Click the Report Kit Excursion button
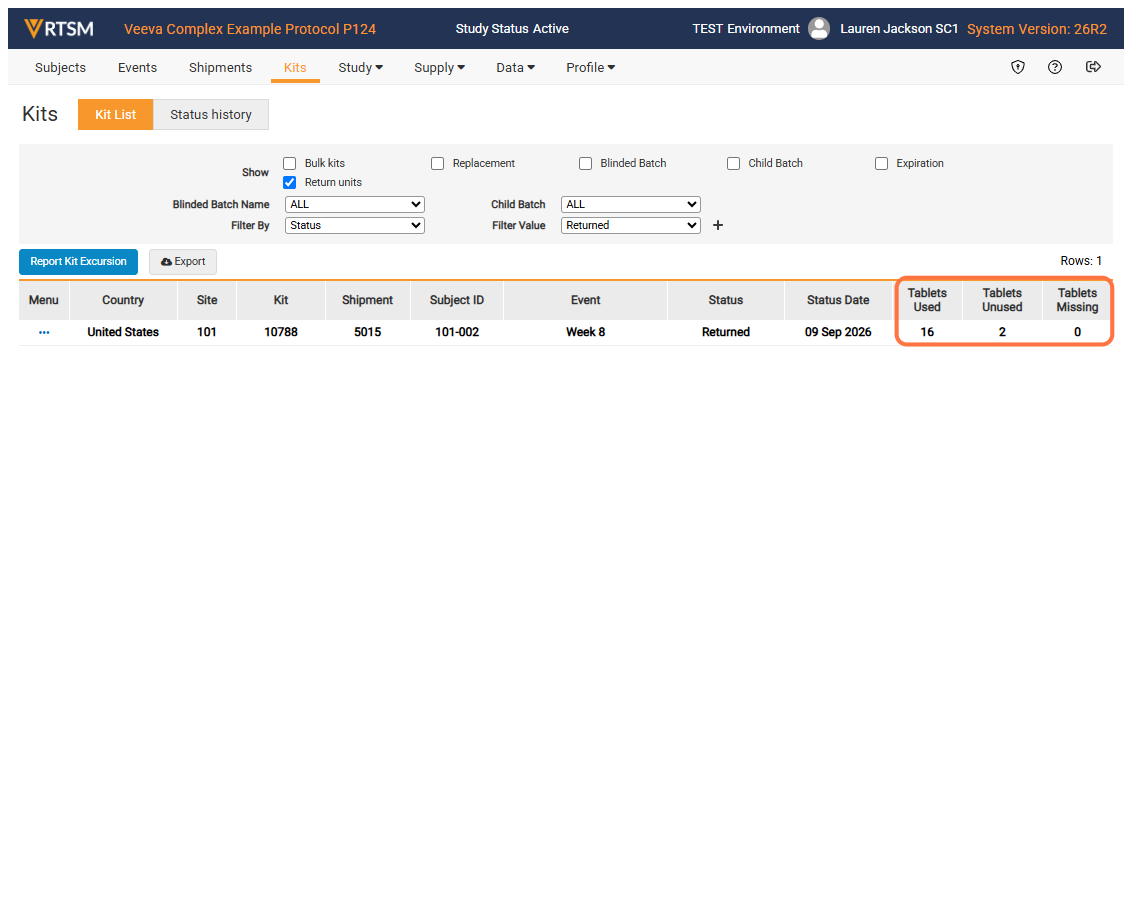 [x=79, y=261]
